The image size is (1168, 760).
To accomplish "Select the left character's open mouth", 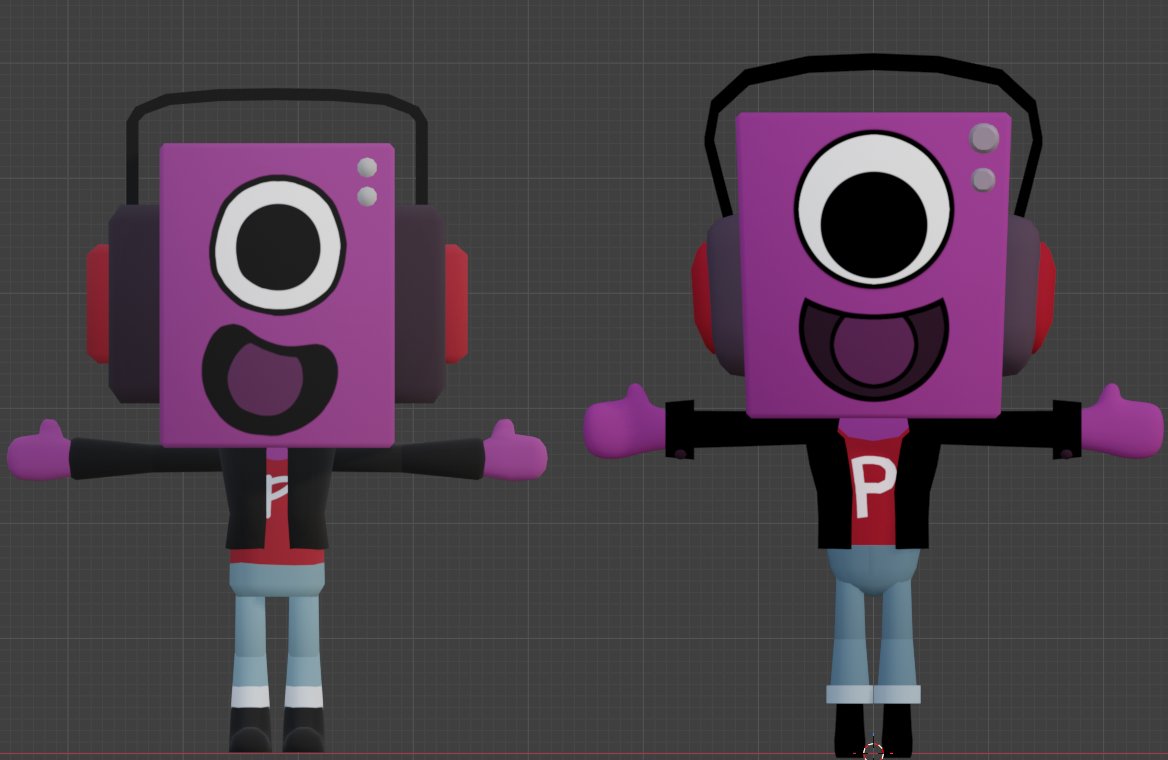I will [x=269, y=381].
